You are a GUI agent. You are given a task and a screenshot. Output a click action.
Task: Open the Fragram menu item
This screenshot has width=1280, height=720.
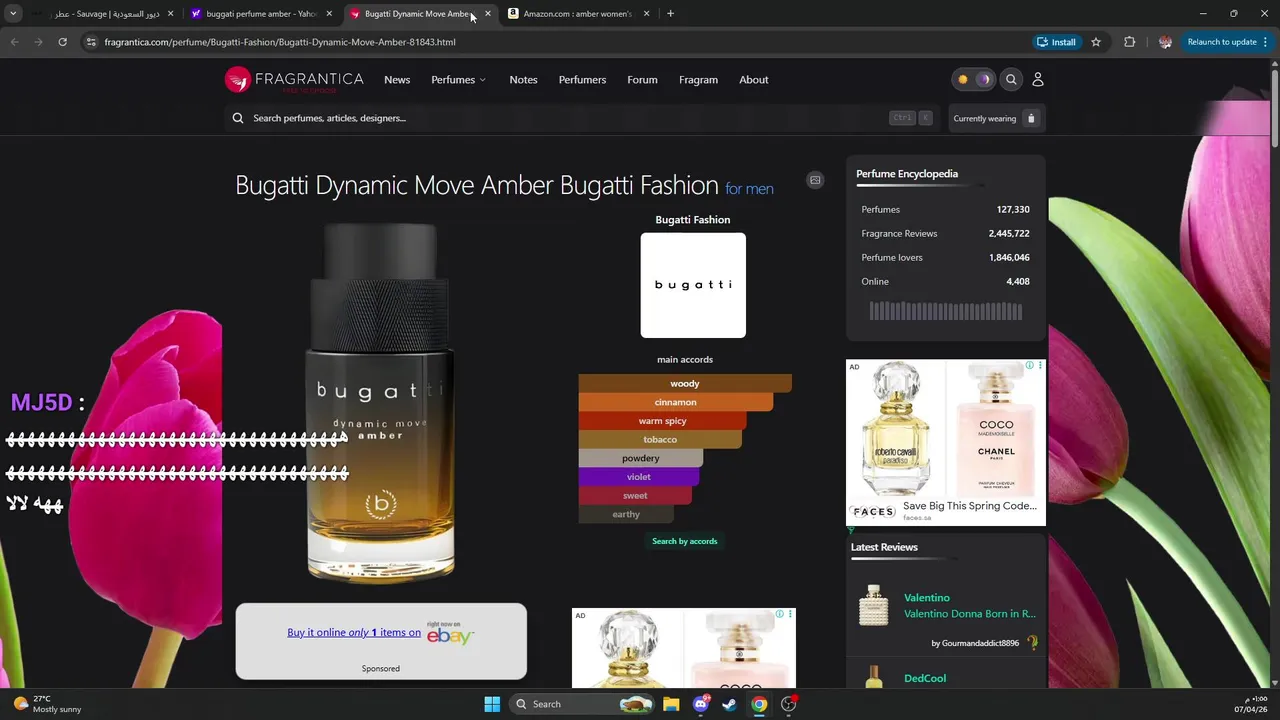pyautogui.click(x=698, y=80)
